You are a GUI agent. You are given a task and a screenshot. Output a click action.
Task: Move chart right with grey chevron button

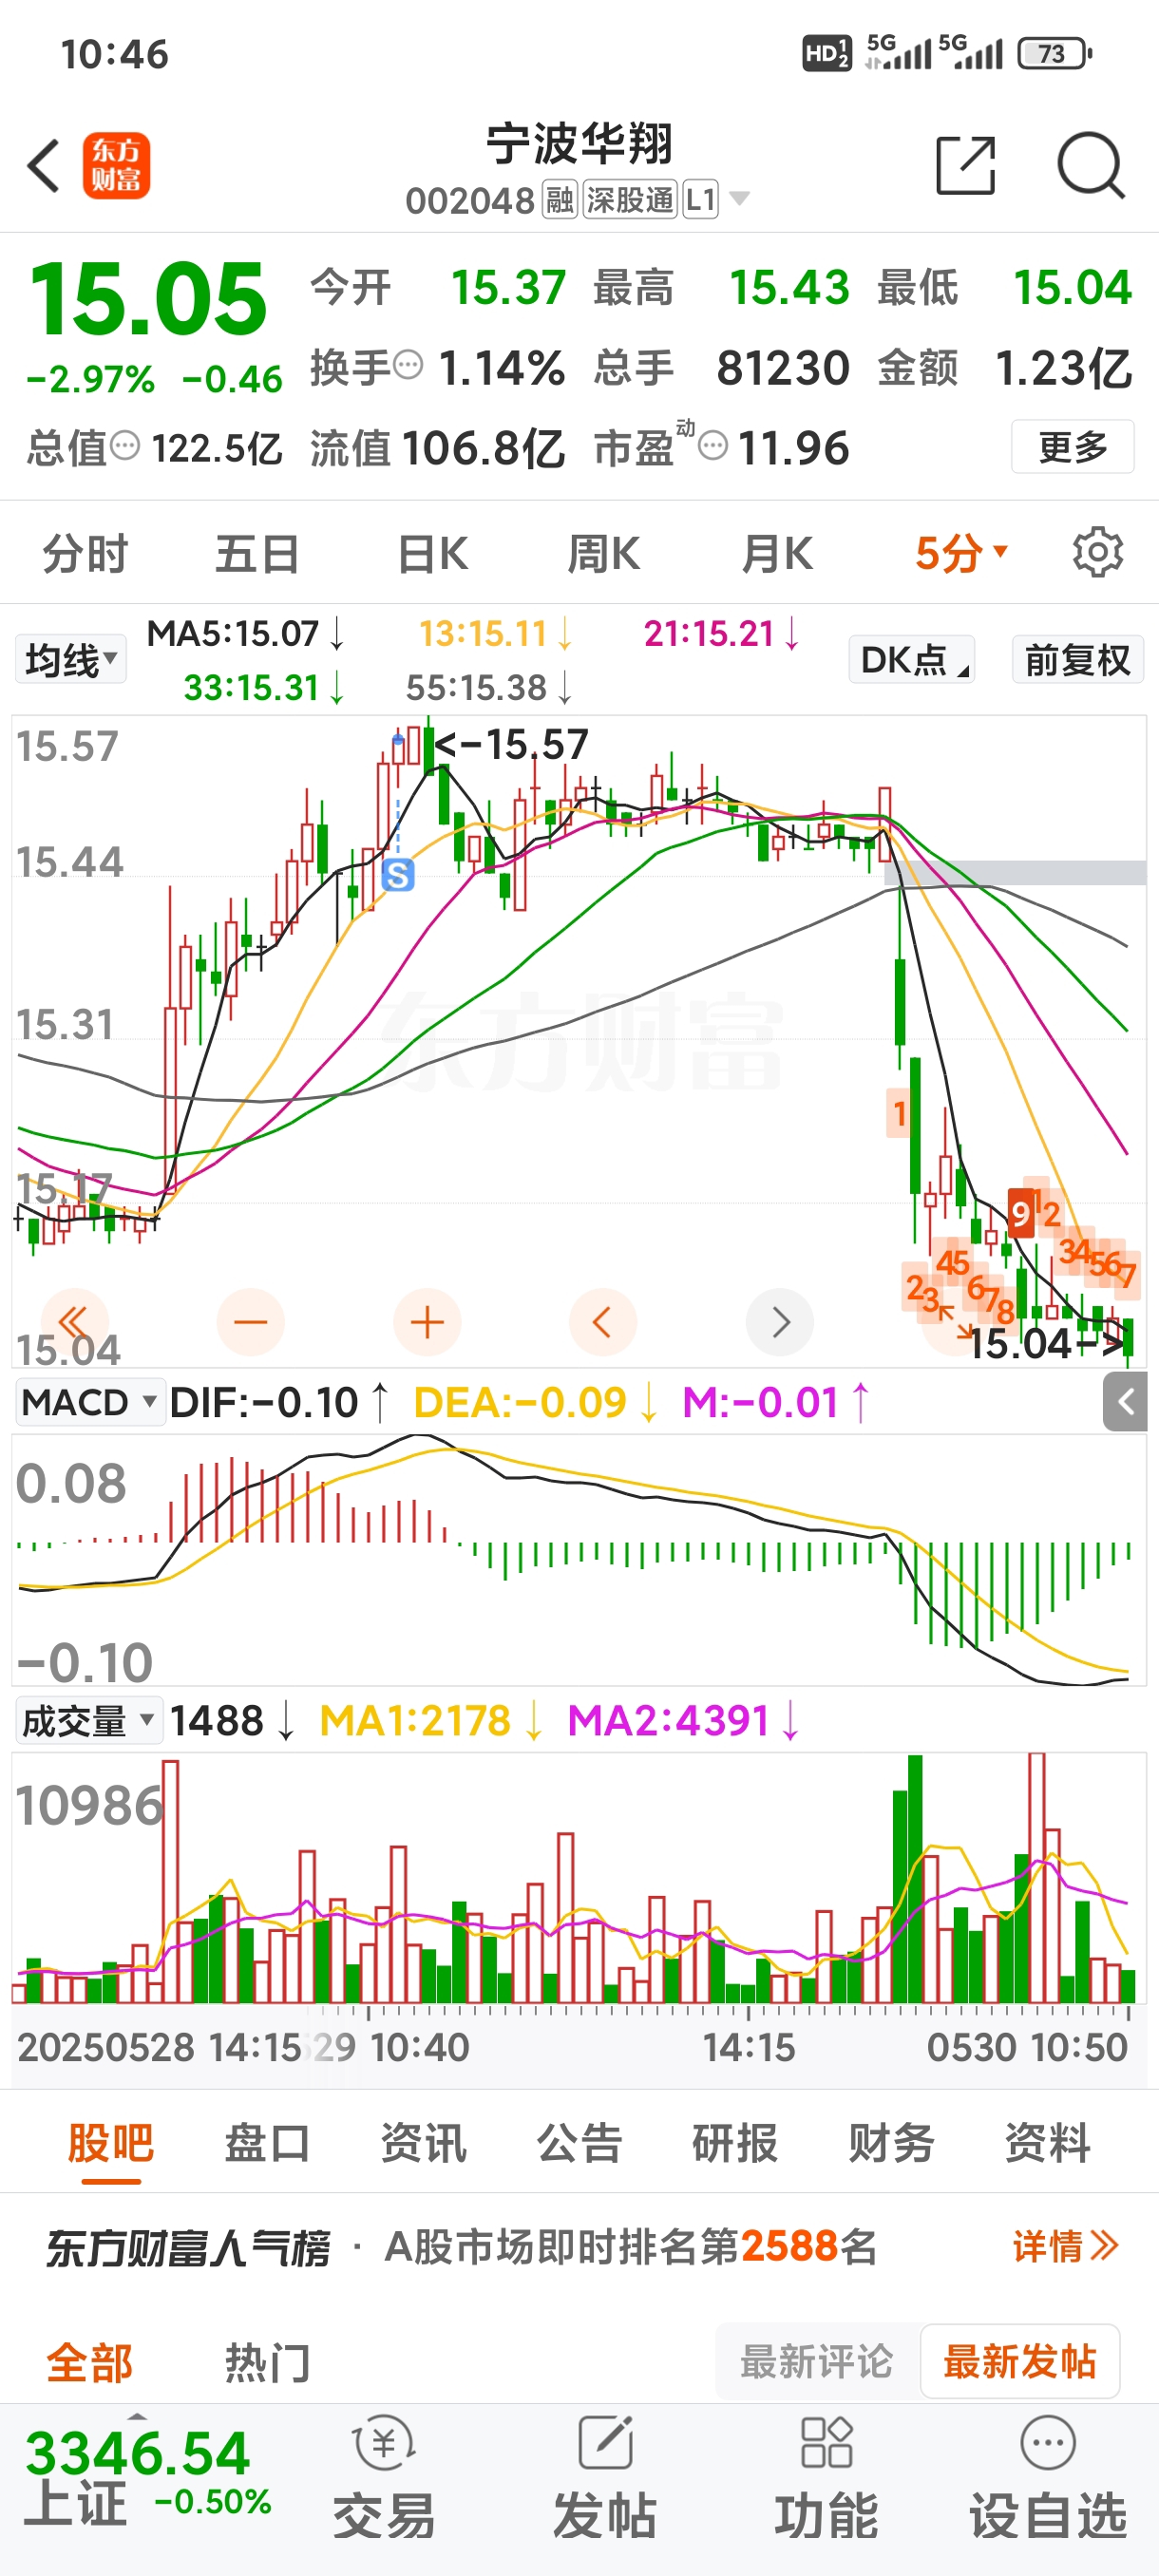pos(780,1322)
